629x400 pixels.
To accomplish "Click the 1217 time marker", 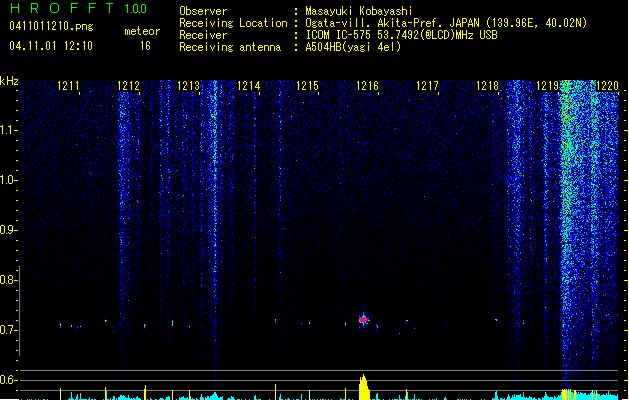I will coord(427,86).
